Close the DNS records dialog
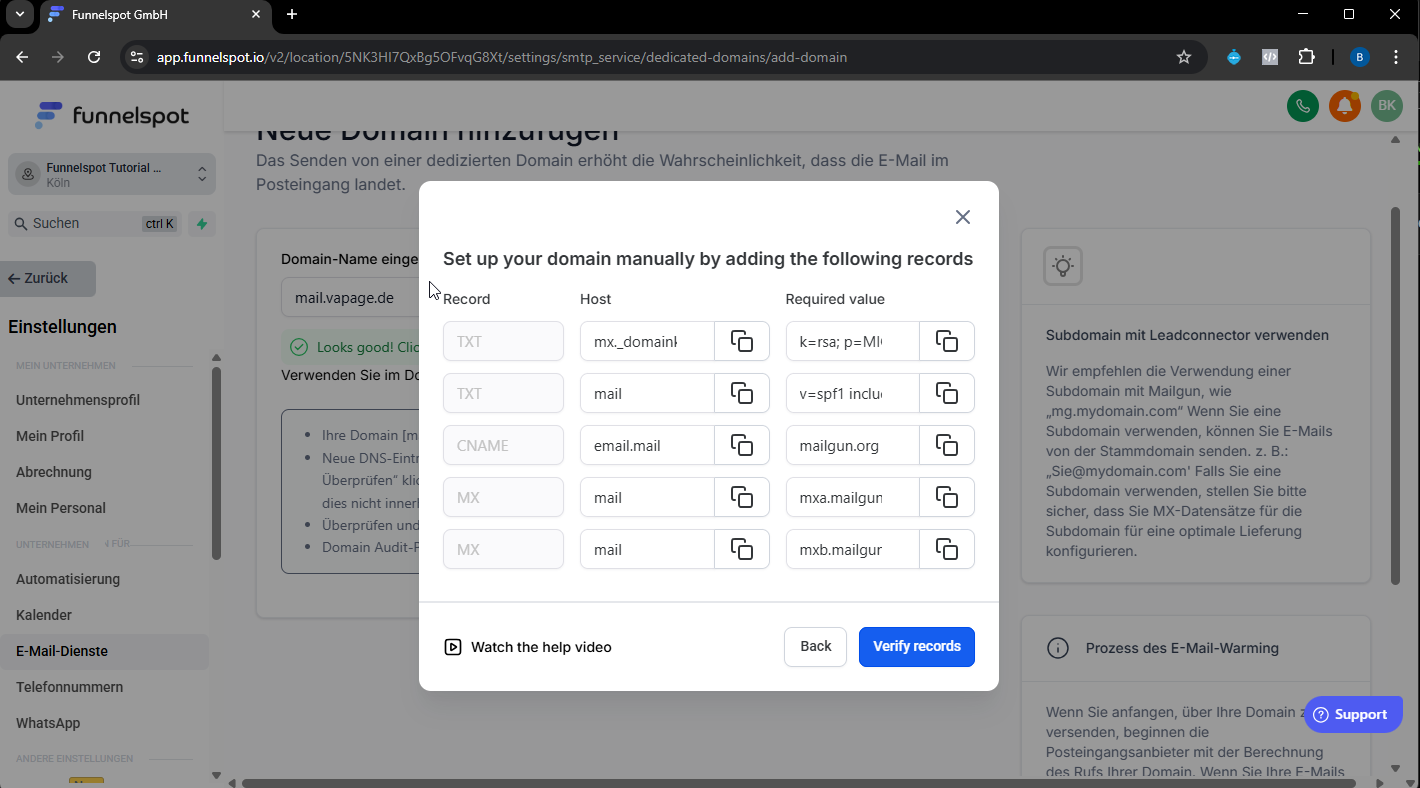 (962, 217)
